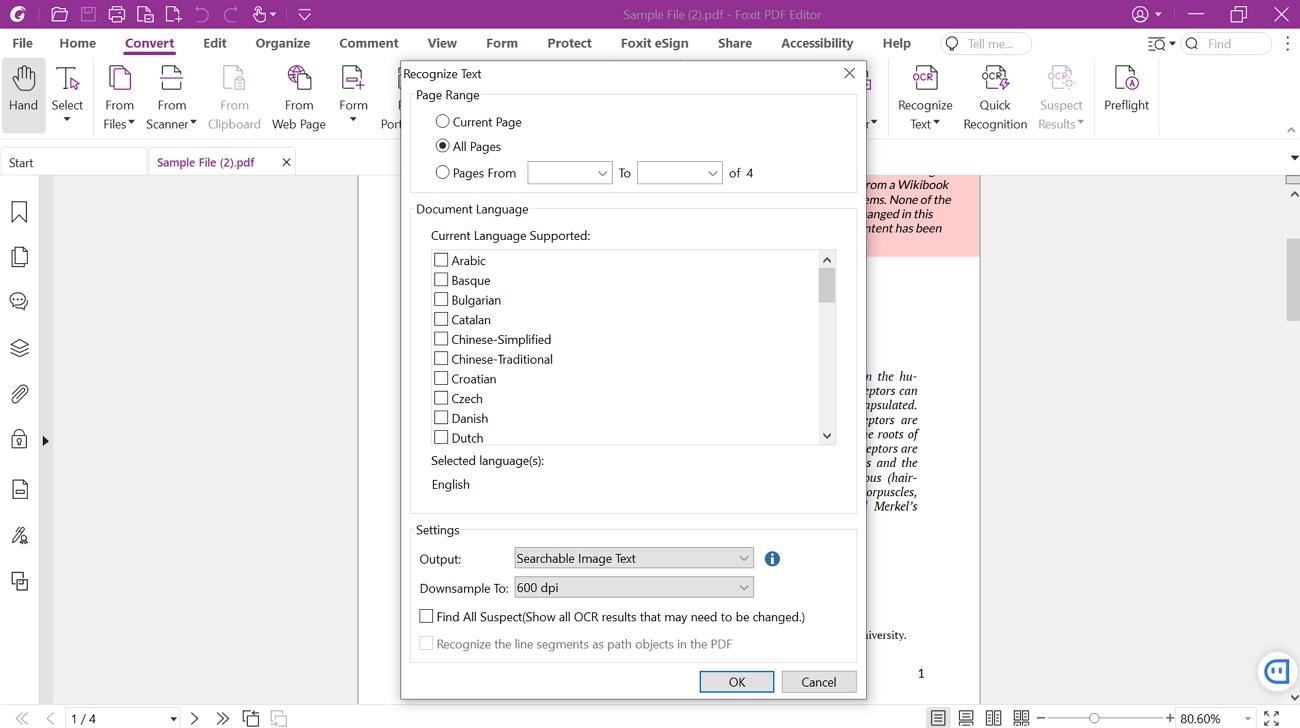Click OK in Recognize Text dialog
Screen dimensions: 1300x728
tap(737, 682)
